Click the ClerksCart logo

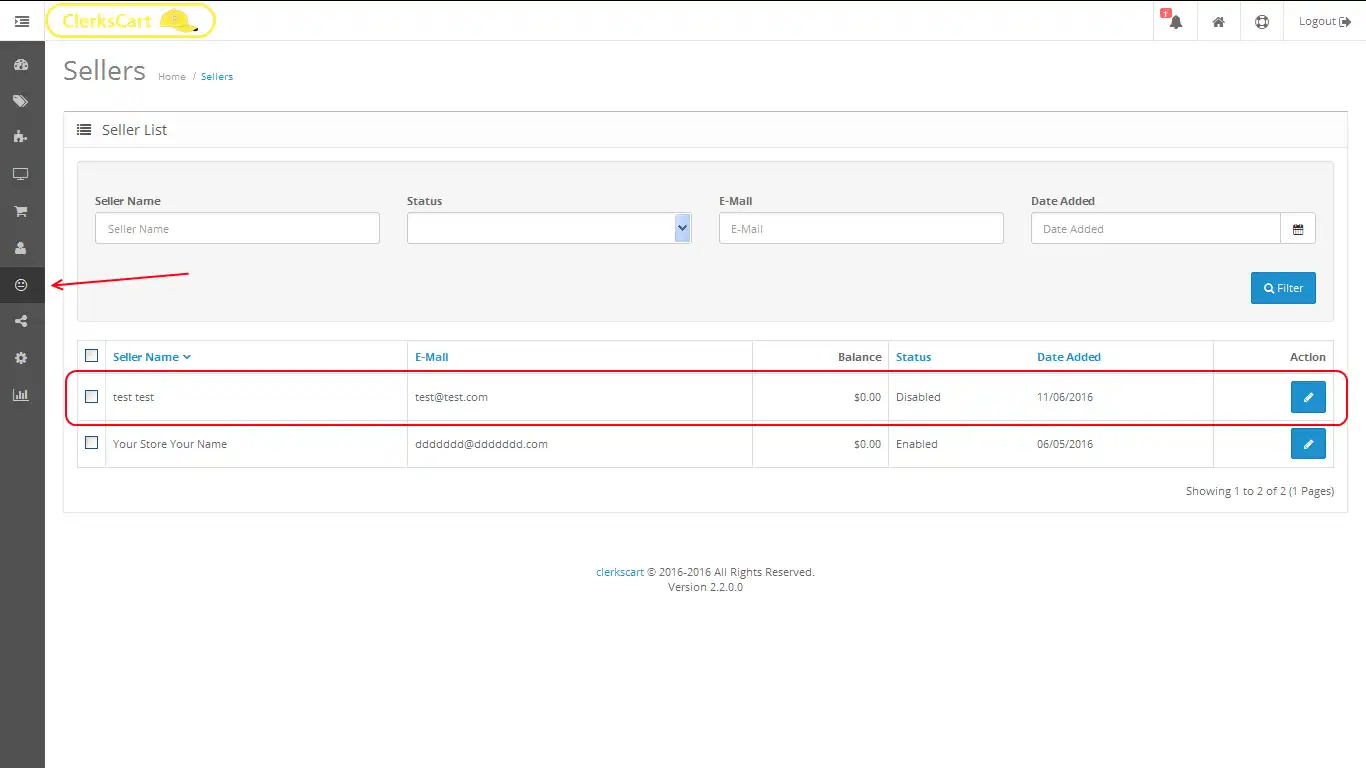[130, 20]
